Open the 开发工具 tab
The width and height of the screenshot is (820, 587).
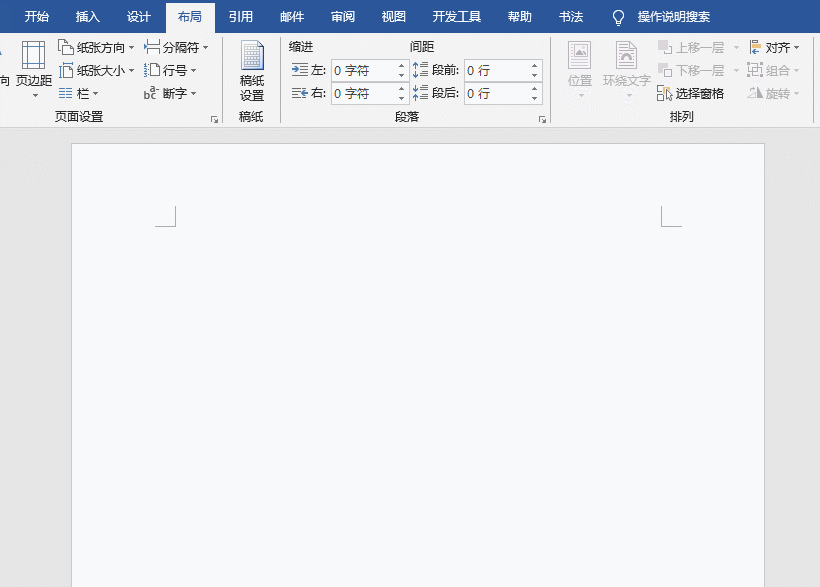[x=457, y=17]
